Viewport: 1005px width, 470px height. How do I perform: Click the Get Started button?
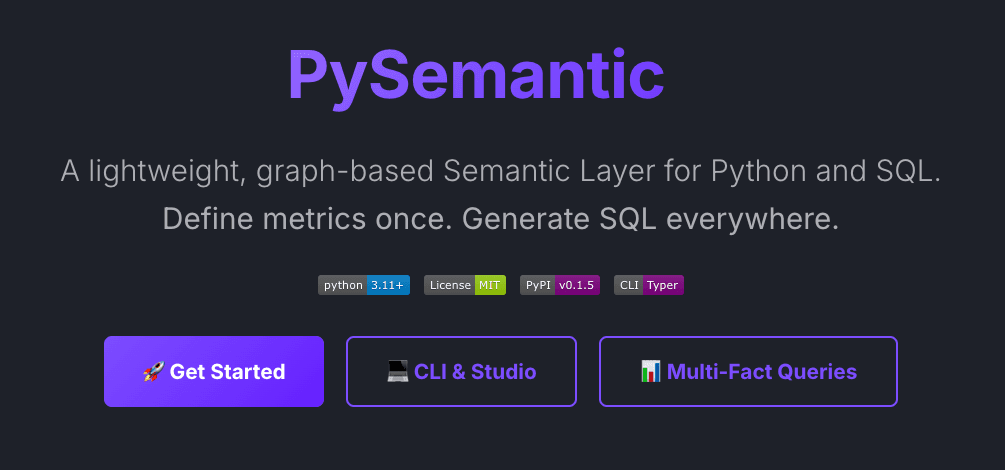[x=213, y=371]
